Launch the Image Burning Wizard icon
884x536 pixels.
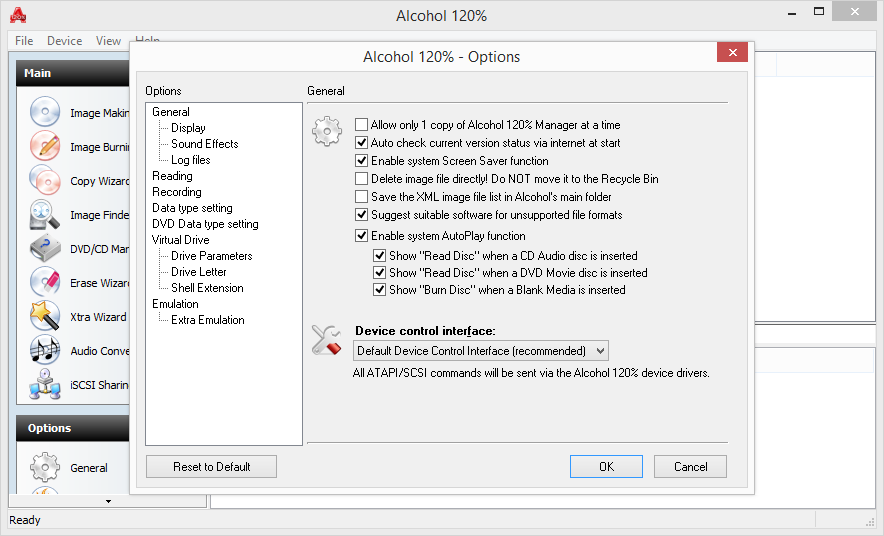[x=45, y=145]
